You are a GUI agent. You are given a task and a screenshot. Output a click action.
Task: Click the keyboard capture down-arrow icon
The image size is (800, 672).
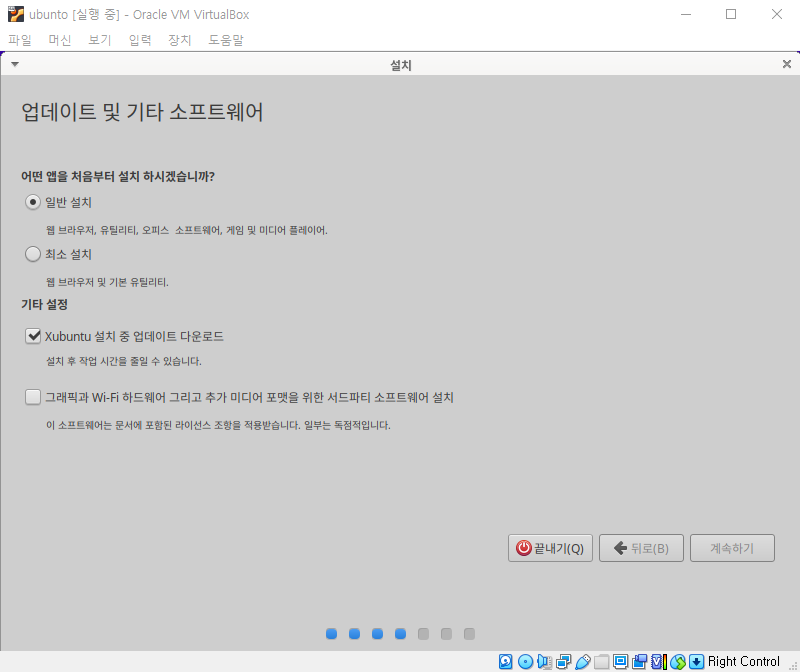696,662
